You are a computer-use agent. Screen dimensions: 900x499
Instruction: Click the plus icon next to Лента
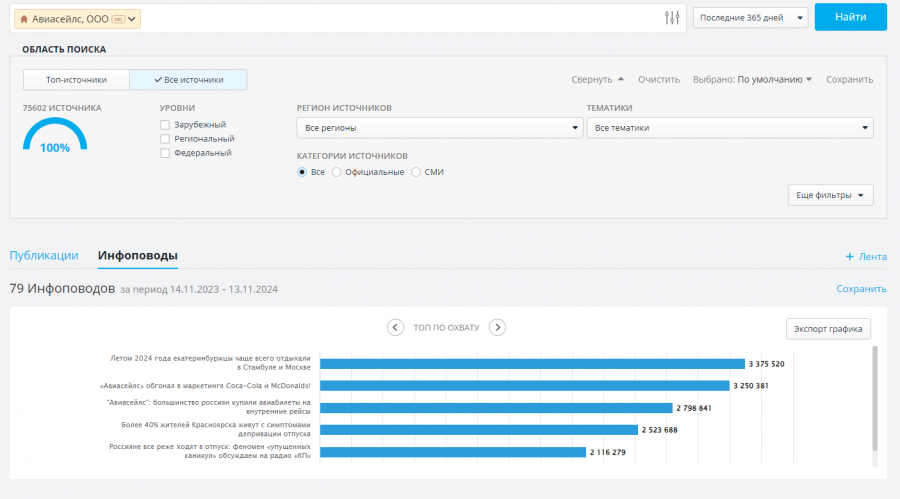pos(850,257)
